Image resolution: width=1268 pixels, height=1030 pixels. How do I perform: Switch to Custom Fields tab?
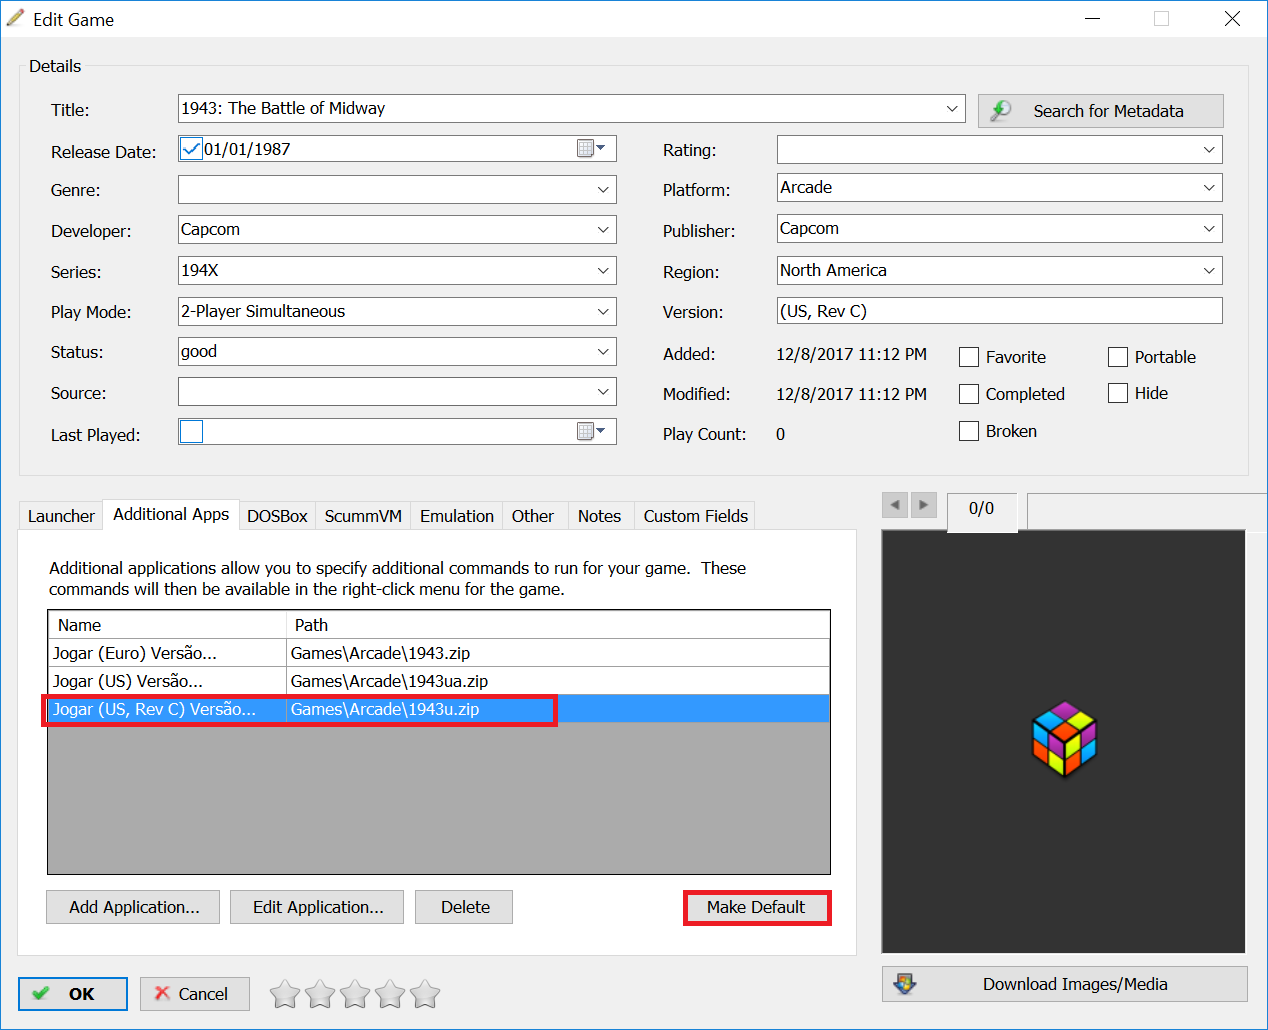[696, 516]
